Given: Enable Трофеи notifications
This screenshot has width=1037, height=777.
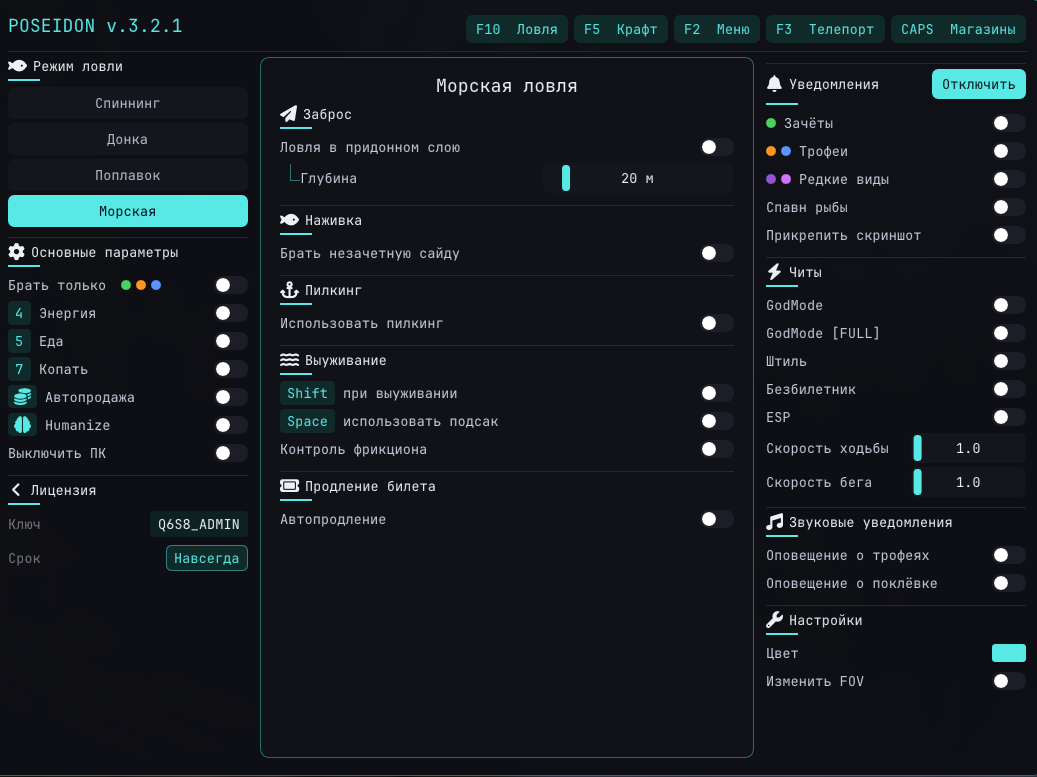Looking at the screenshot, I should [x=1009, y=151].
